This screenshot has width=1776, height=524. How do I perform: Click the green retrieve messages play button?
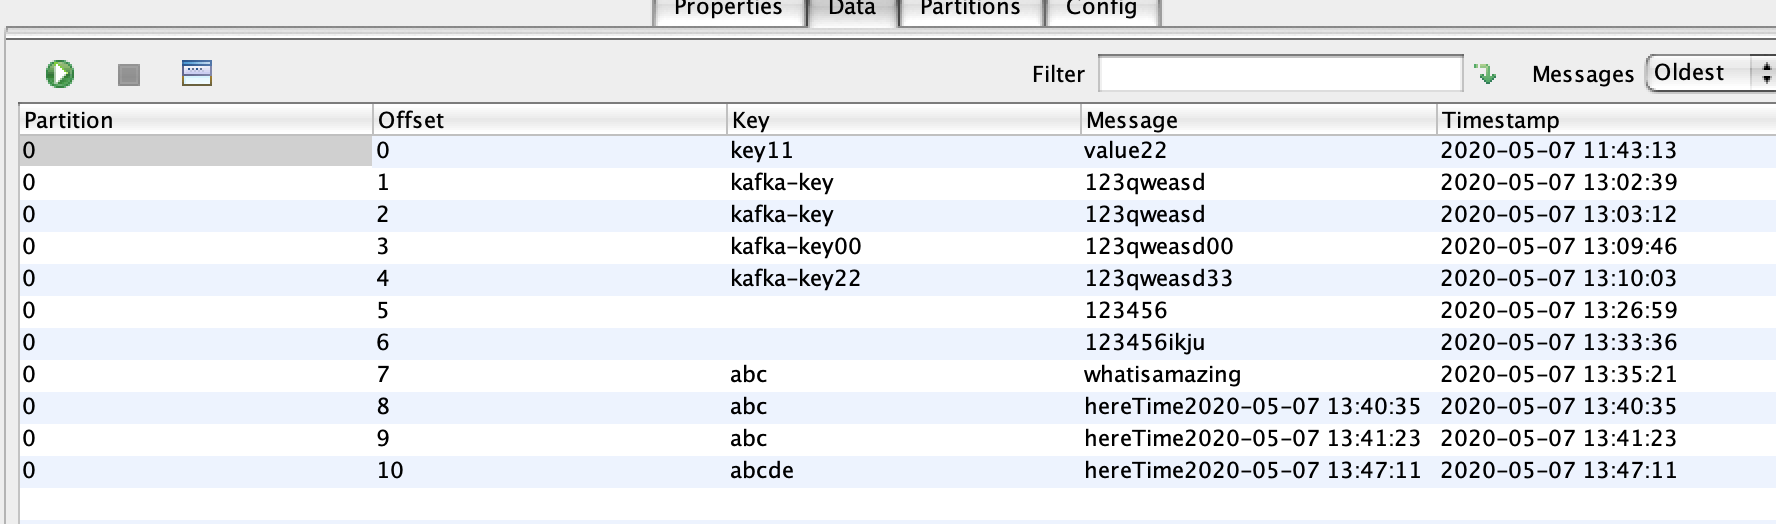[x=59, y=74]
